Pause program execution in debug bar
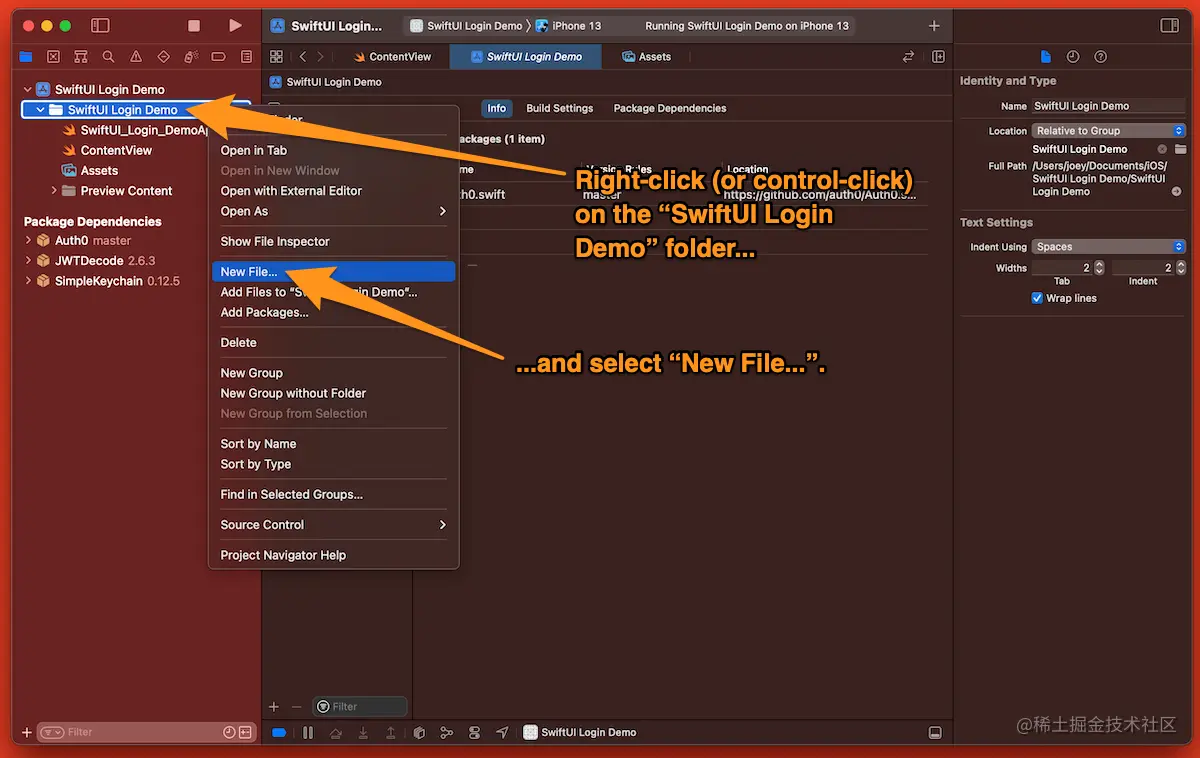This screenshot has height=758, width=1200. click(308, 732)
